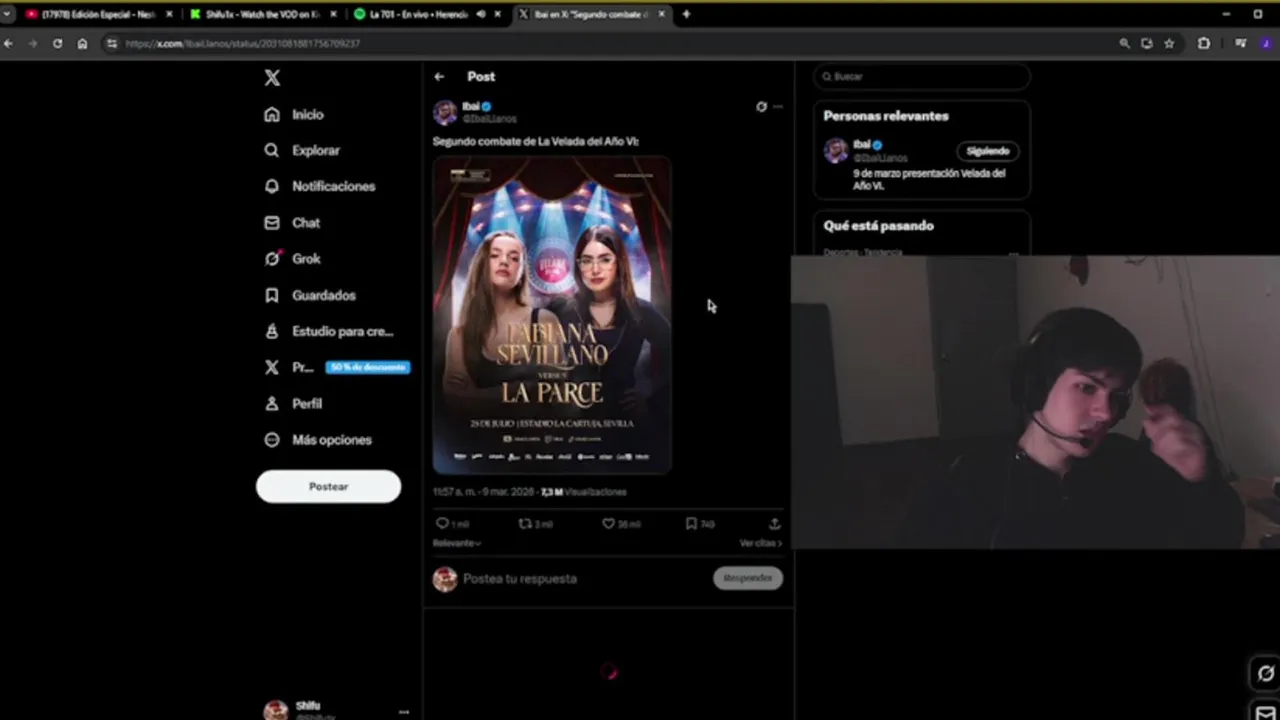Open Notificaciones in the sidebar
The height and width of the screenshot is (720, 1280).
tap(319, 187)
